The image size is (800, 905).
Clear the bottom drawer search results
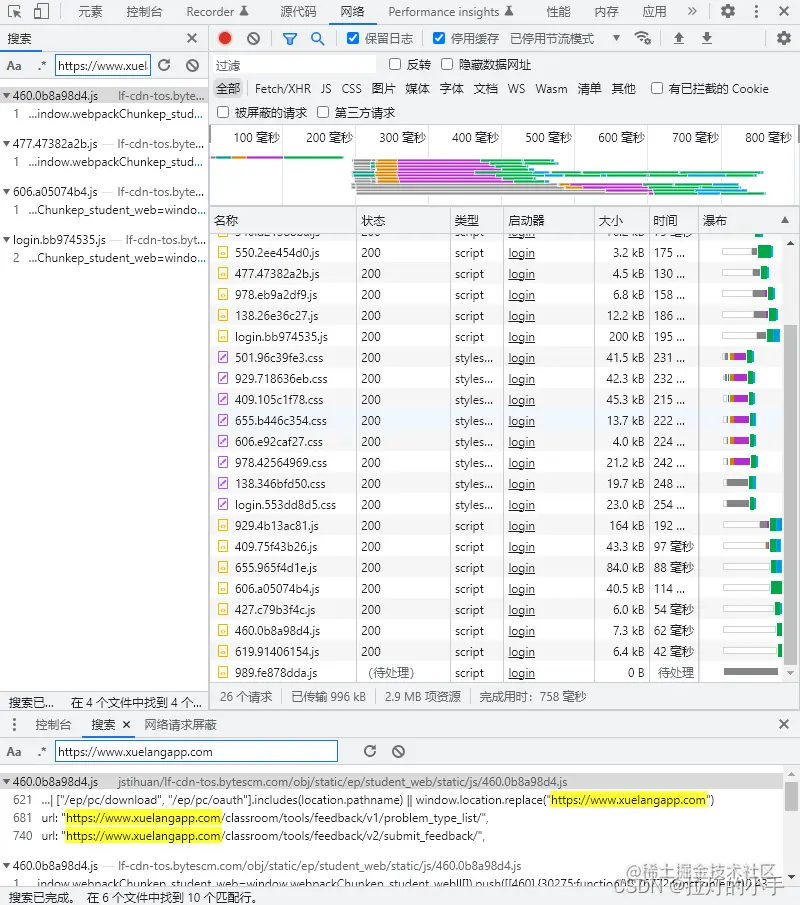(x=398, y=751)
